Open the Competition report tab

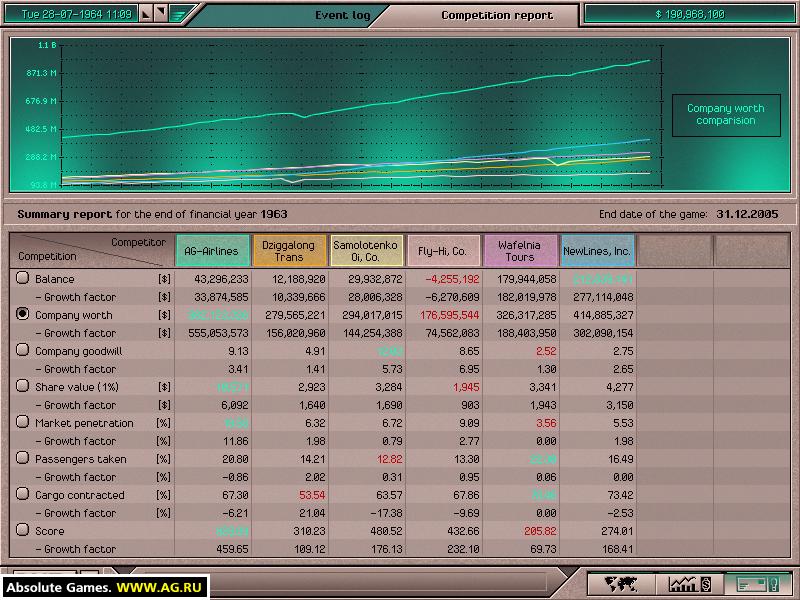pyautogui.click(x=497, y=15)
